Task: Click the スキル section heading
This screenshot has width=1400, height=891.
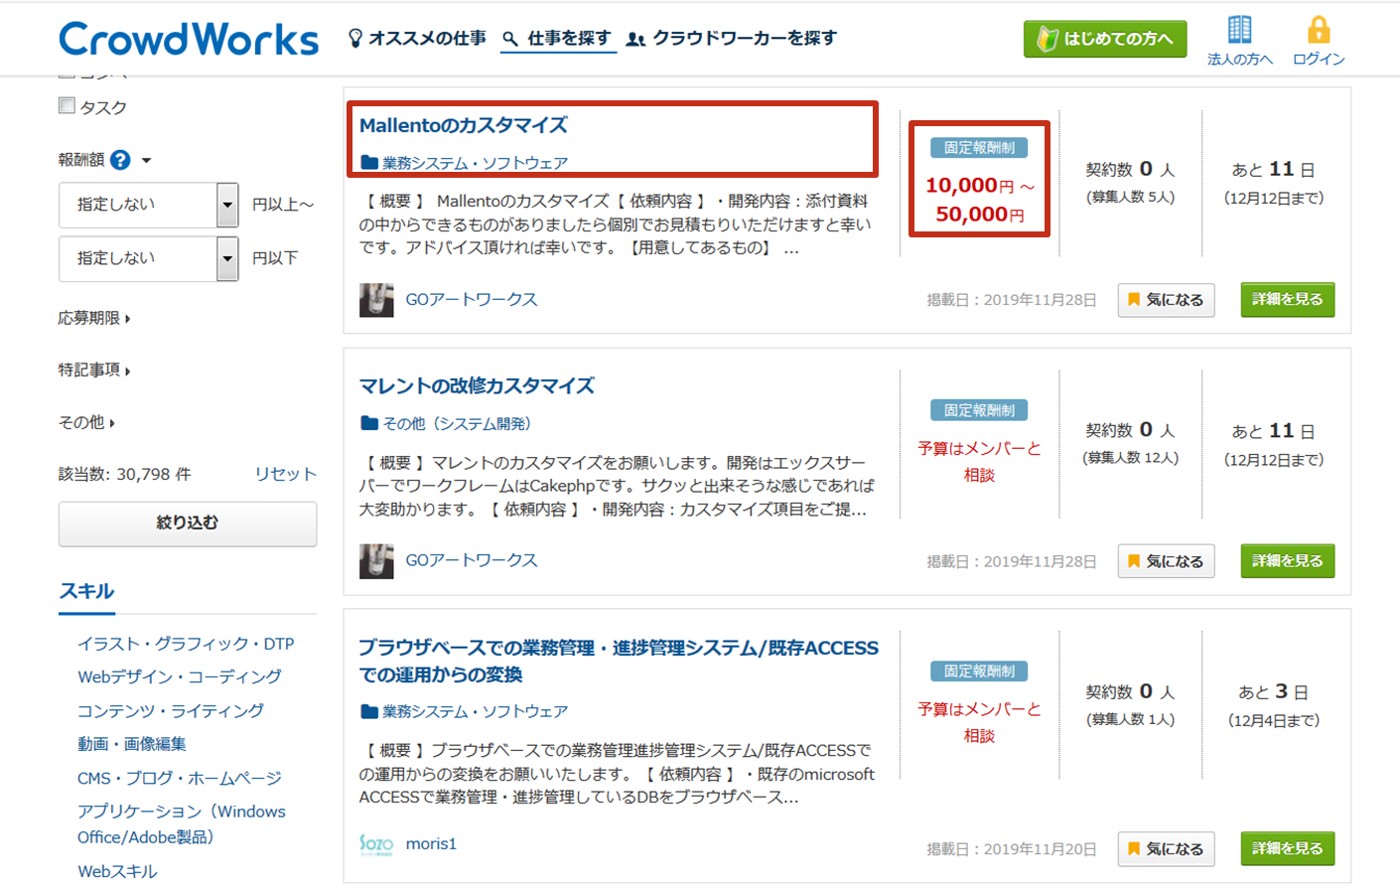Action: click(87, 591)
